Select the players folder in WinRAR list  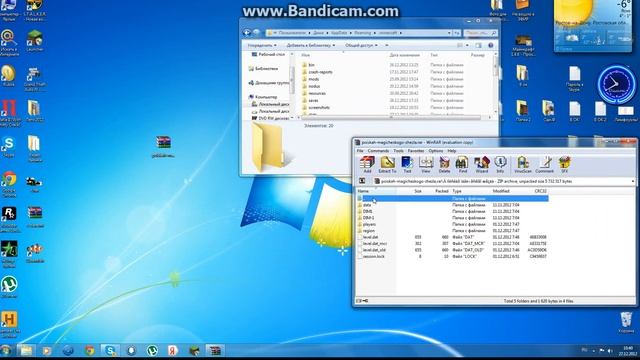tap(369, 224)
